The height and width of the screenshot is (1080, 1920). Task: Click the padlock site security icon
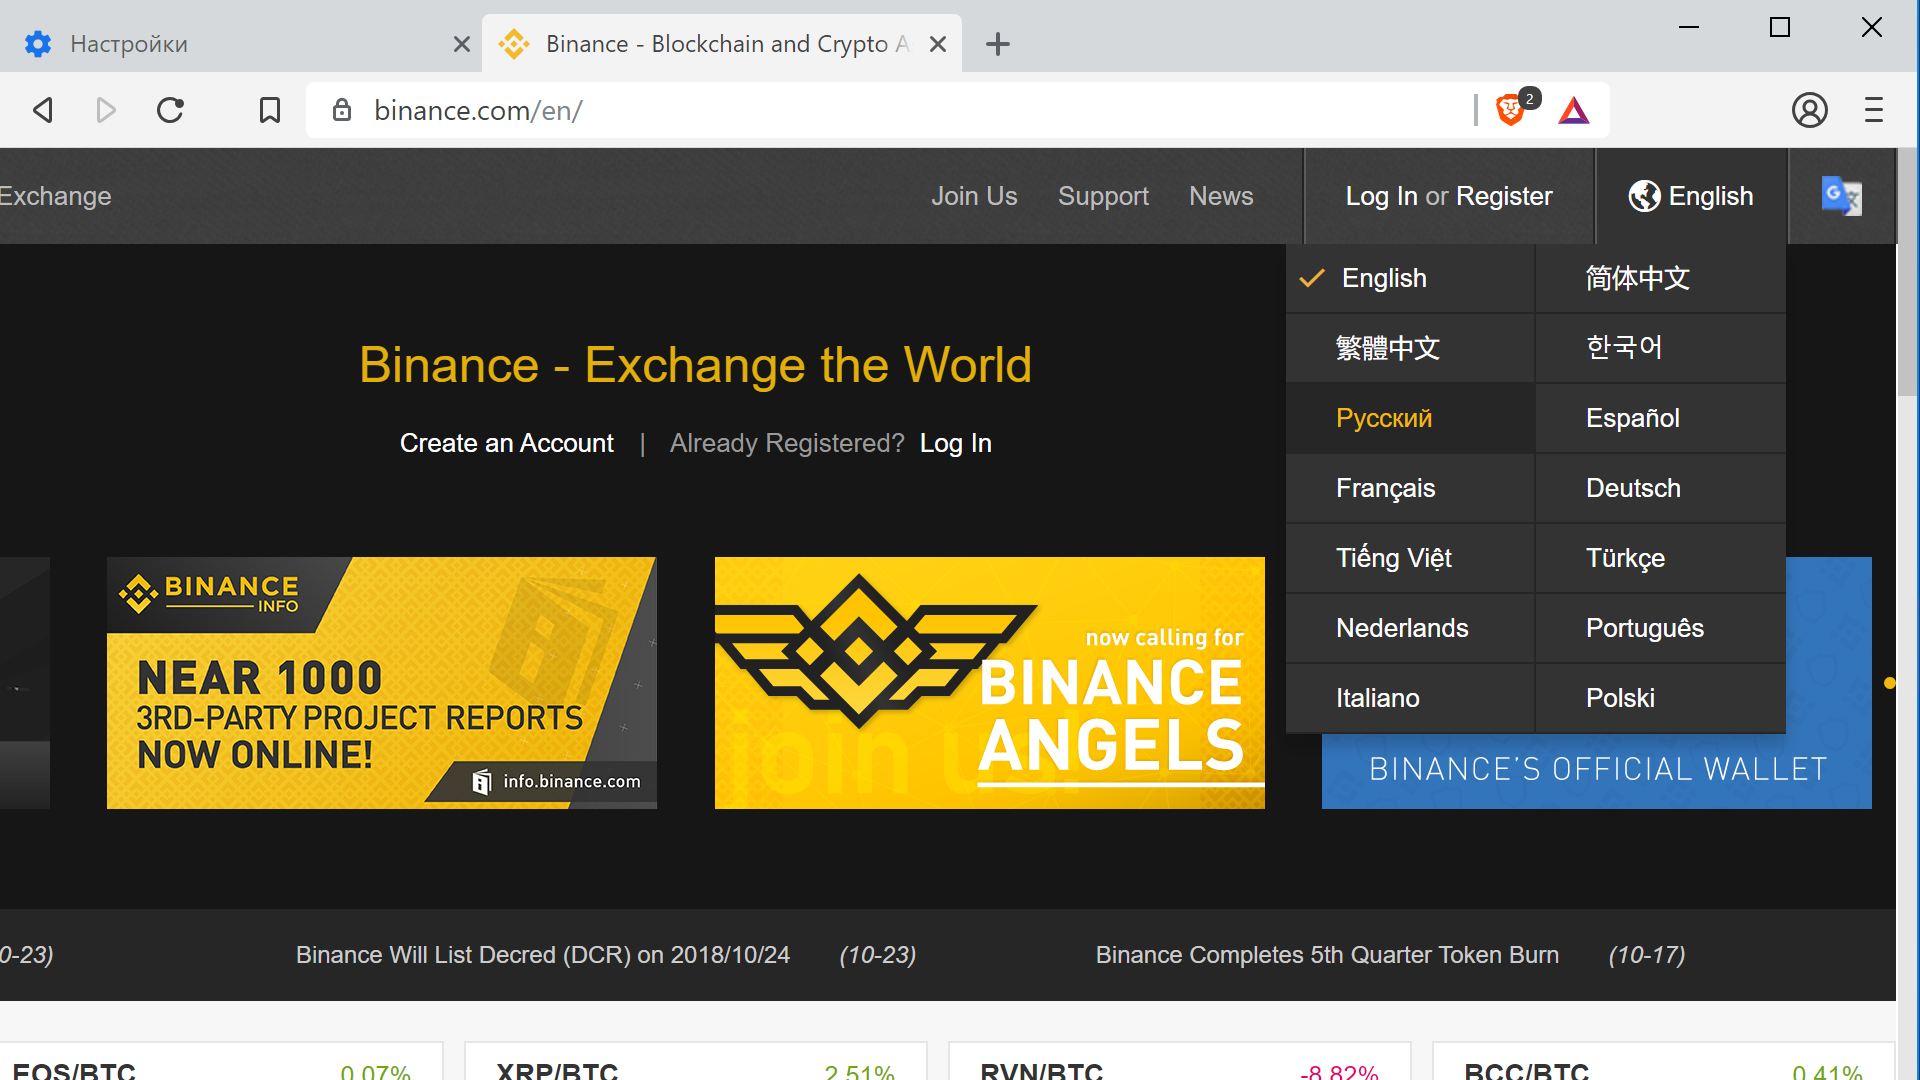click(x=342, y=110)
